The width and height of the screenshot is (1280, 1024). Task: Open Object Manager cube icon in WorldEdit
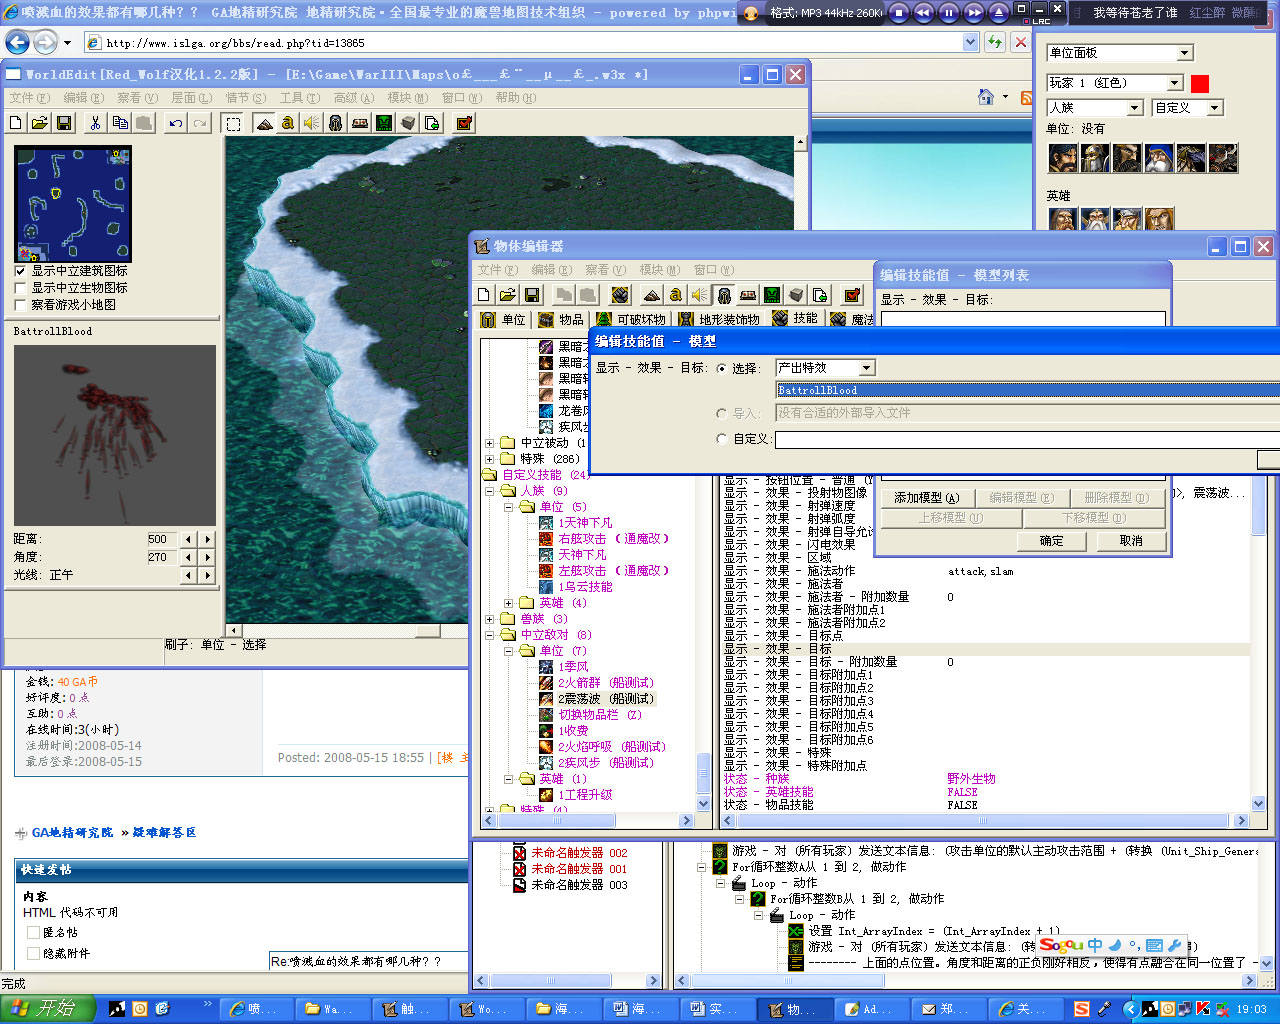pos(408,123)
